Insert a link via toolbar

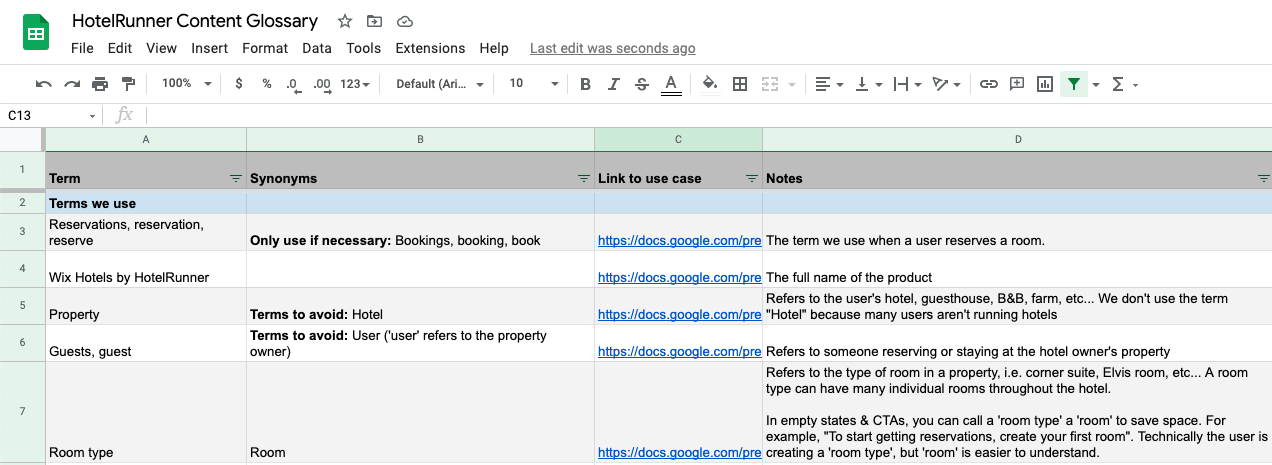pyautogui.click(x=989, y=84)
